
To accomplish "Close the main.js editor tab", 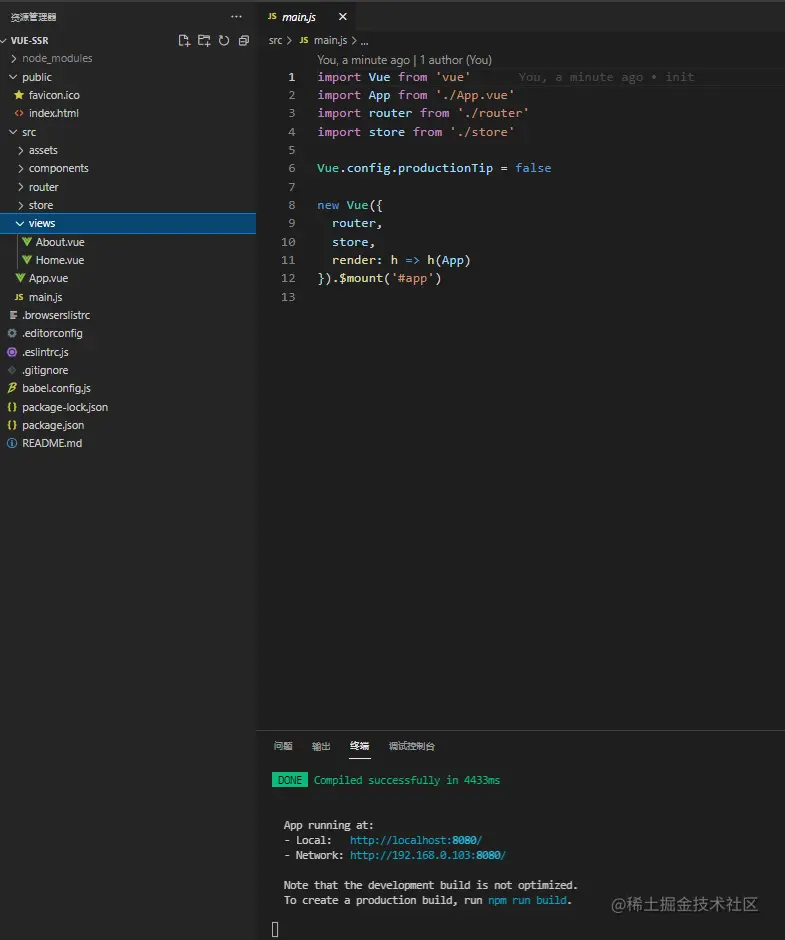I will click(342, 17).
